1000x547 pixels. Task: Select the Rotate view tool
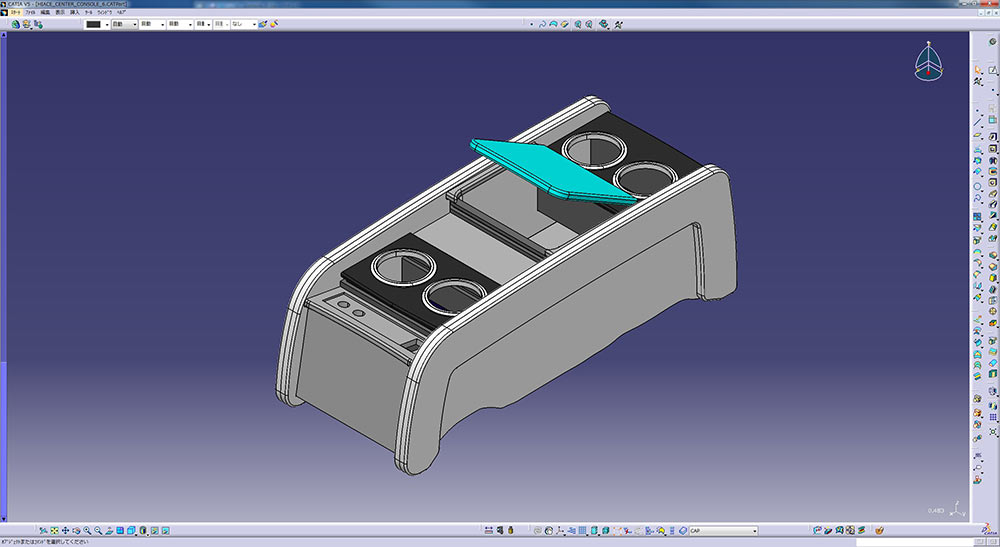click(77, 530)
